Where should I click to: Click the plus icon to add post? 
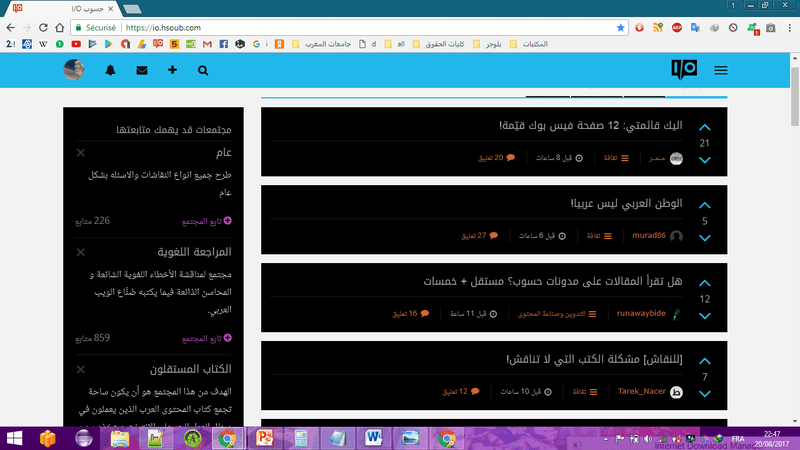coord(172,71)
